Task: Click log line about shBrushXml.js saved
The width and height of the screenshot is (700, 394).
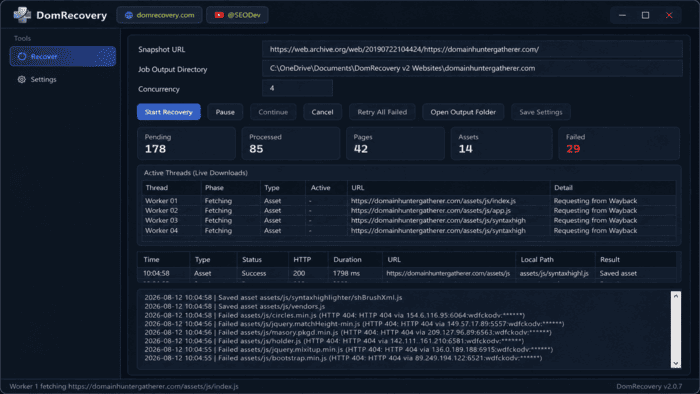Action: pyautogui.click(x=273, y=298)
